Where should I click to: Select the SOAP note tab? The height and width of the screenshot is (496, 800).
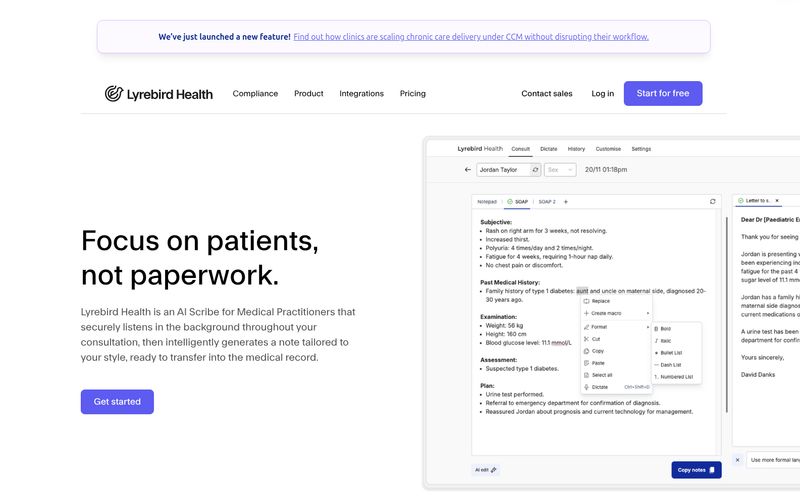click(517, 202)
